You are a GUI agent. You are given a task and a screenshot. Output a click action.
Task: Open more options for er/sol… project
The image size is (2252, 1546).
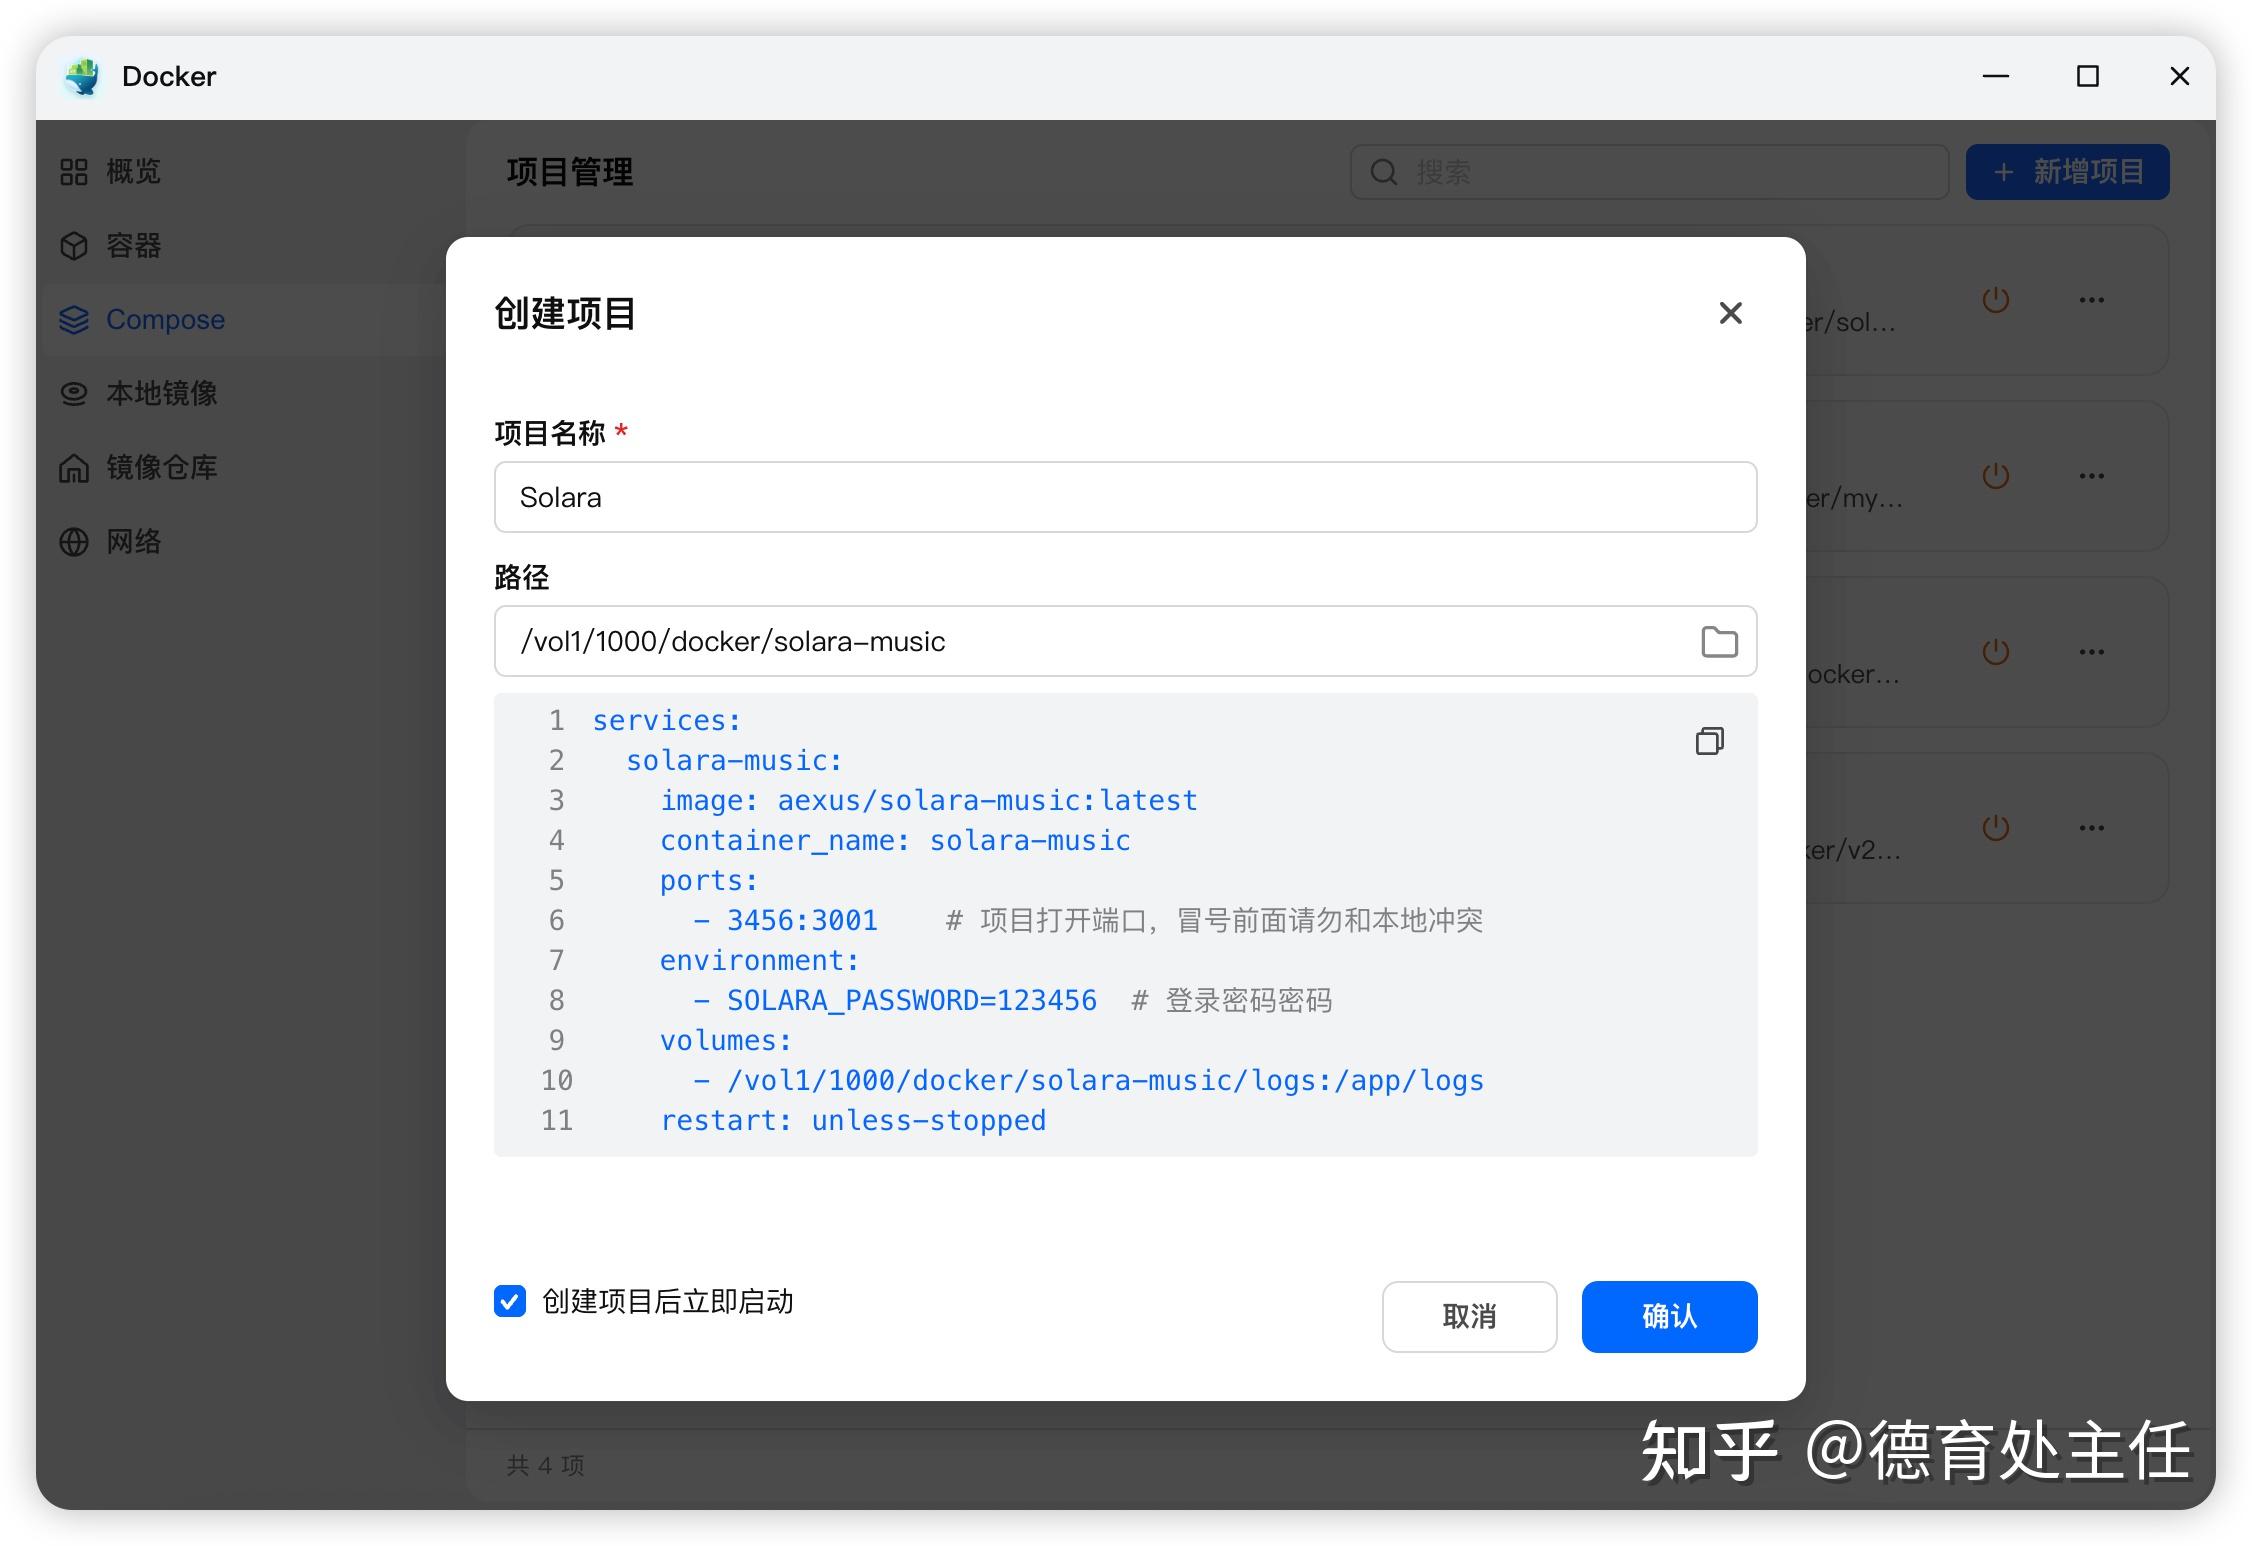2091,299
